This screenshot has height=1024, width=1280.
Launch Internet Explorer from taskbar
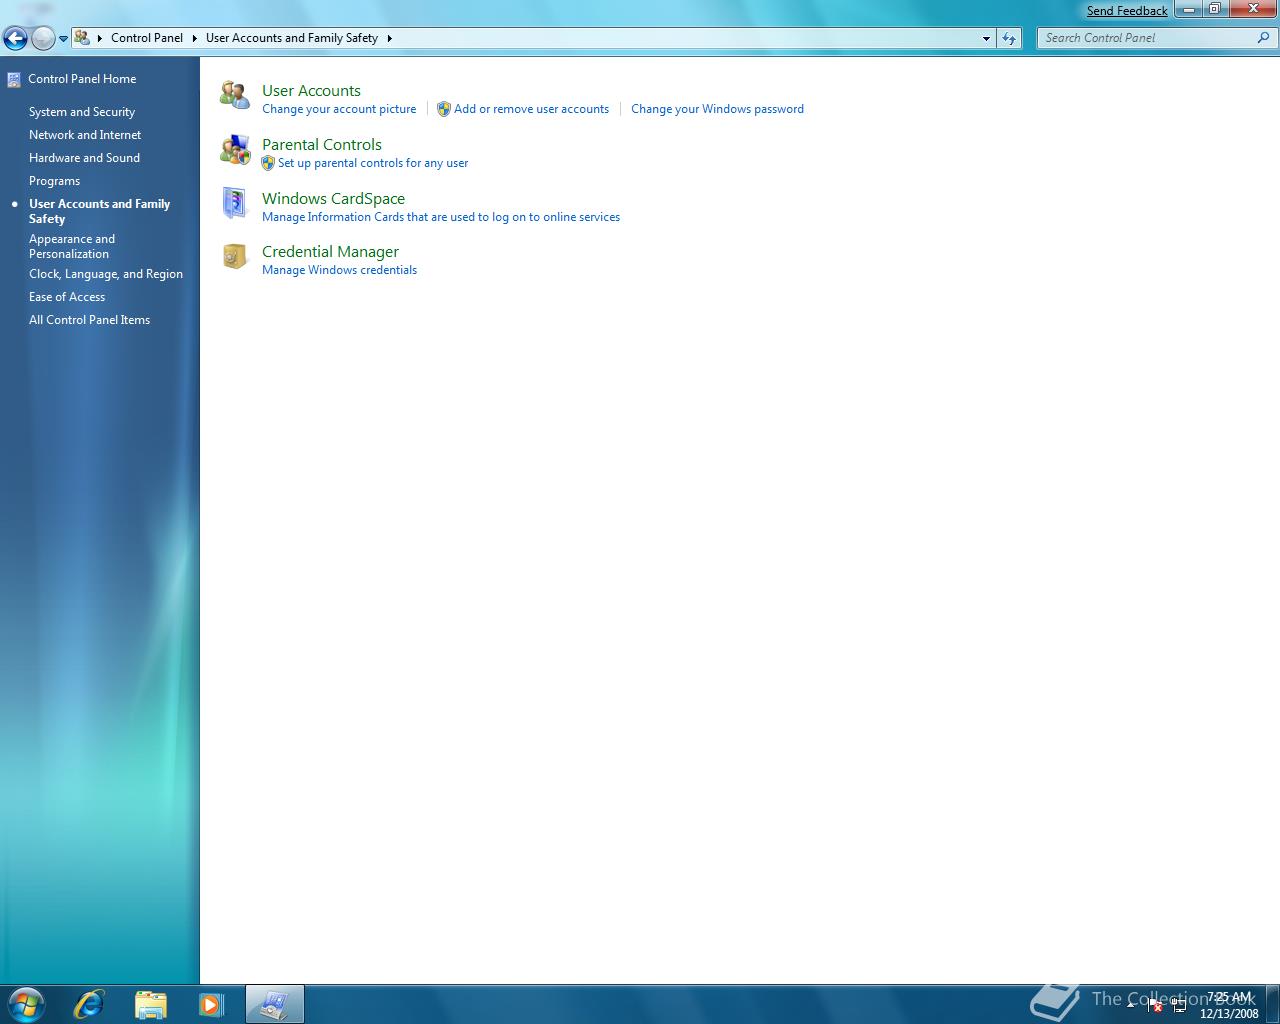[89, 1004]
